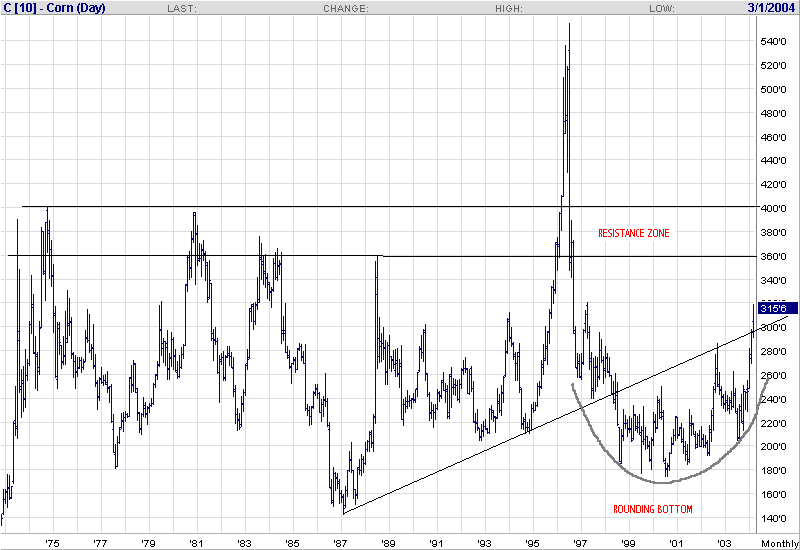Click the '81 year axis label
This screenshot has height=550, width=800.
pos(195,543)
